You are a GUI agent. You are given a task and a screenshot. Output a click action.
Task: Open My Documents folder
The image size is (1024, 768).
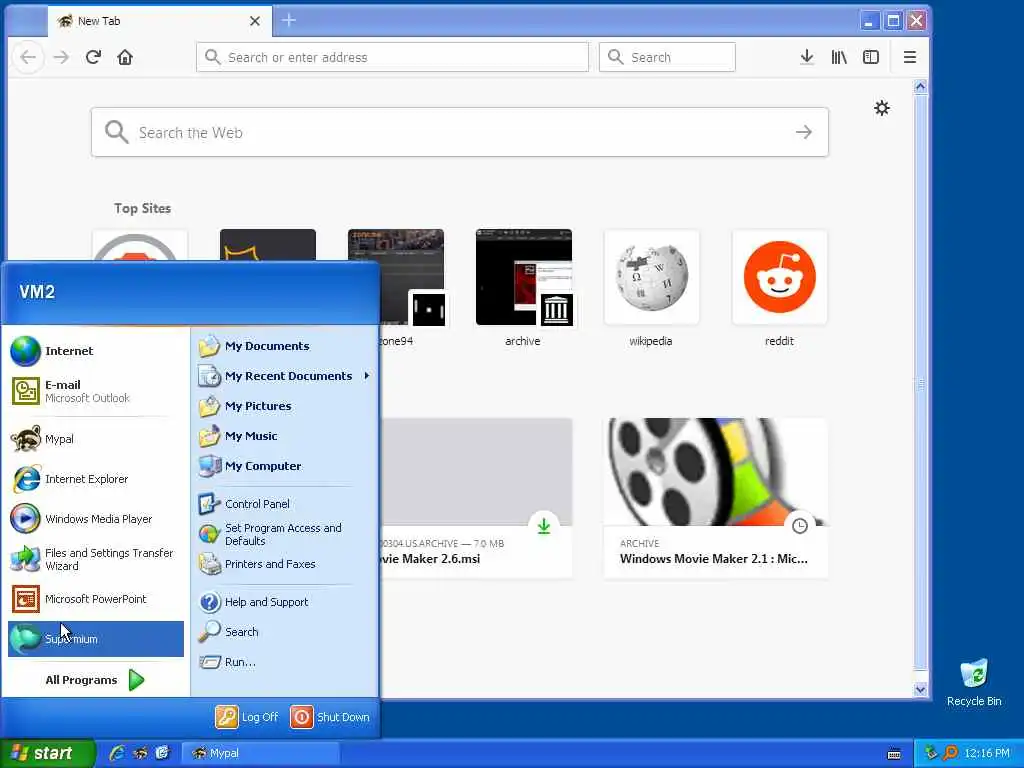point(284,346)
